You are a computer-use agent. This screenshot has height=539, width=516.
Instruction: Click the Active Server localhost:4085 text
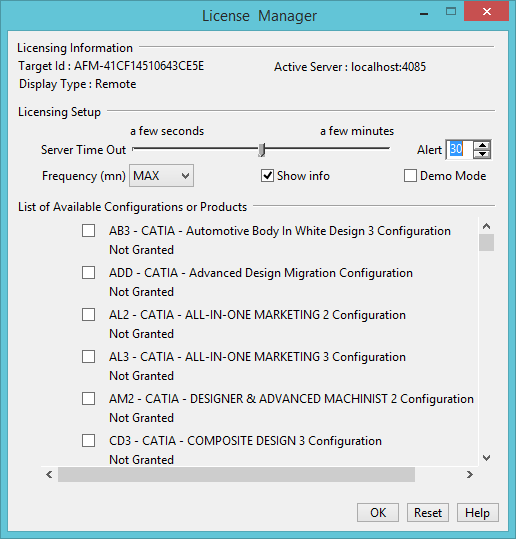350,67
